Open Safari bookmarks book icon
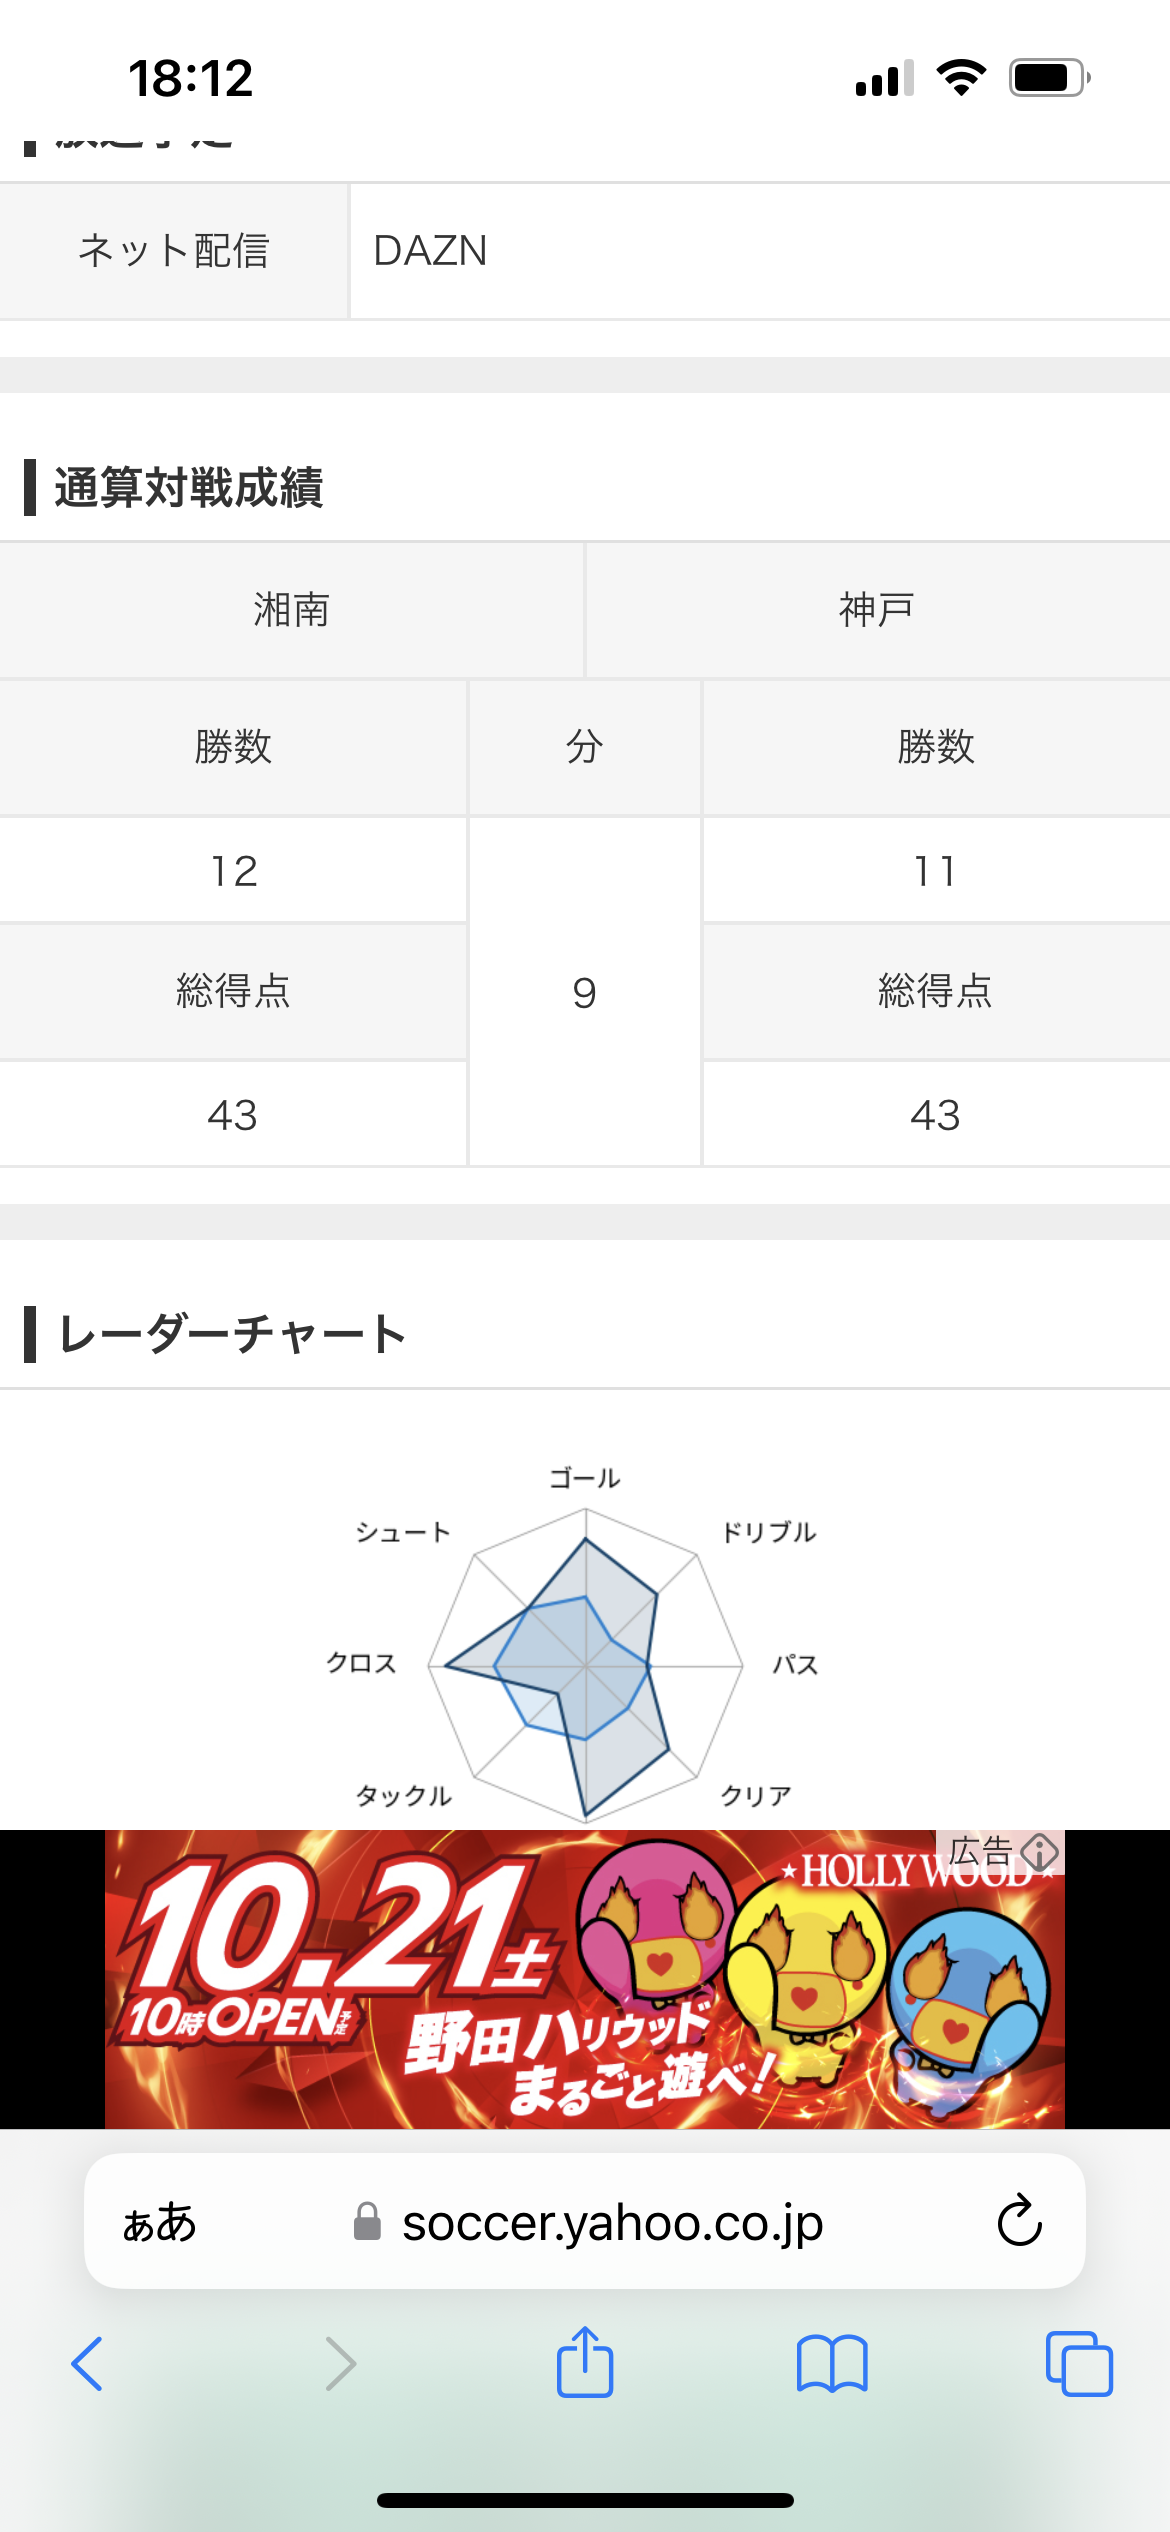The width and height of the screenshot is (1170, 2532). pyautogui.click(x=832, y=2364)
